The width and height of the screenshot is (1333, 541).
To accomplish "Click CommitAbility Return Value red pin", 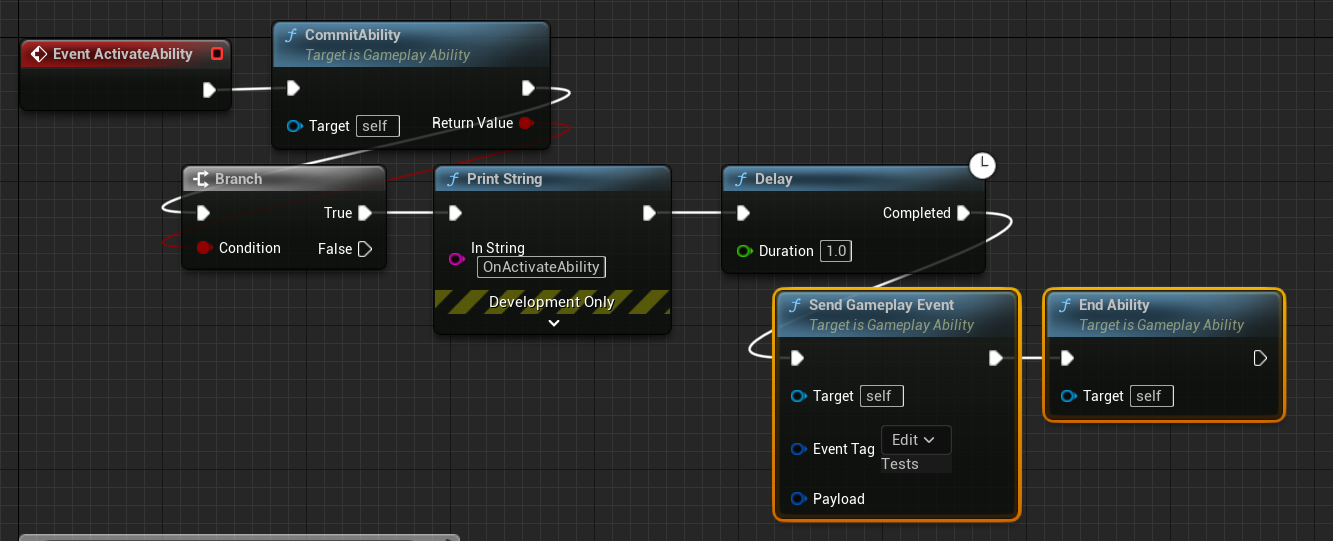I will 526,123.
